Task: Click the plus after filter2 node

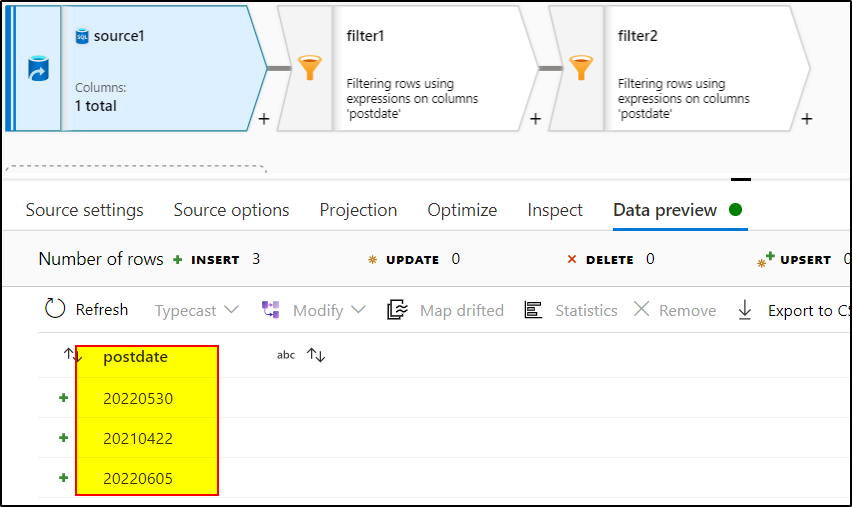Action: [x=806, y=118]
